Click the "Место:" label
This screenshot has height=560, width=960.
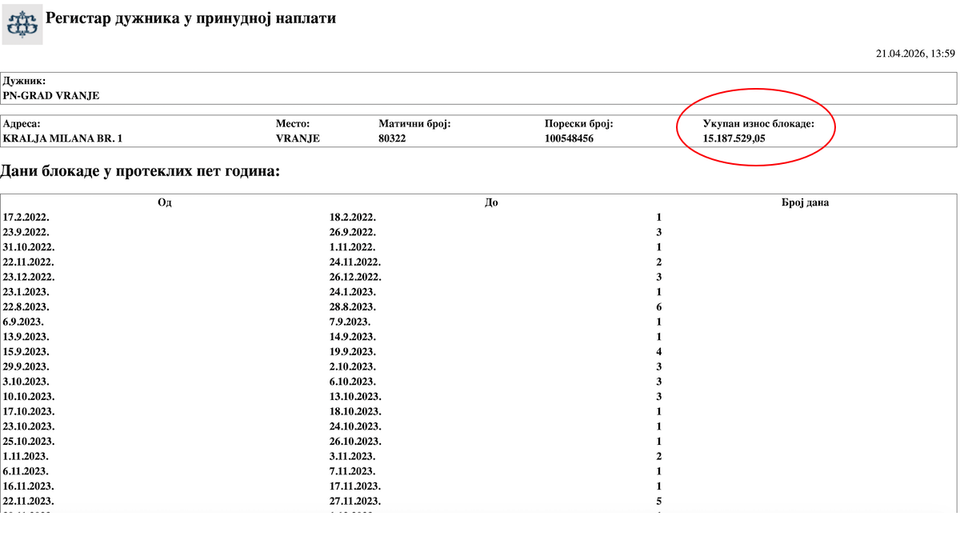pyautogui.click(x=293, y=124)
